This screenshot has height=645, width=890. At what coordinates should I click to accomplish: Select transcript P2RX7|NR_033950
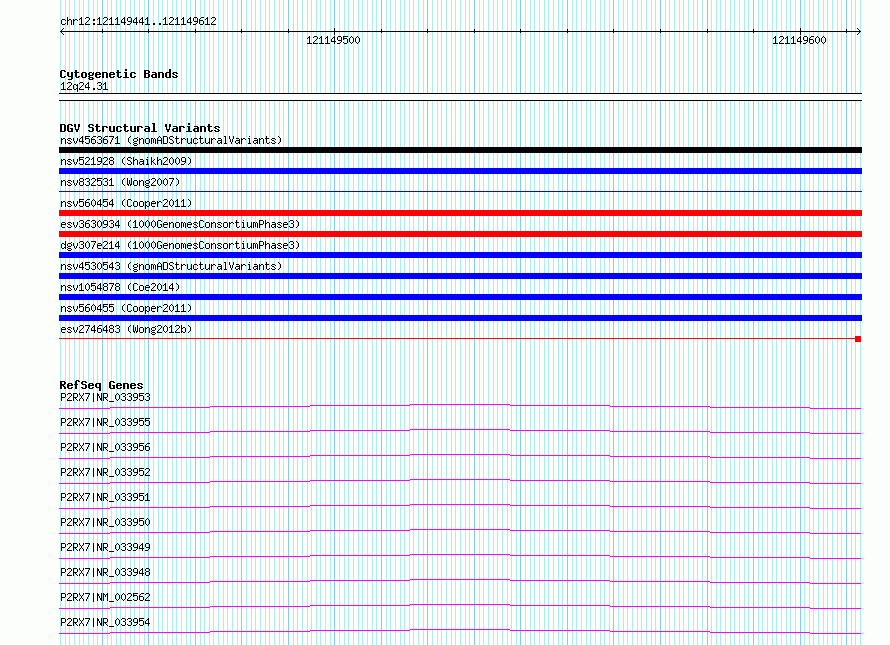tap(105, 522)
